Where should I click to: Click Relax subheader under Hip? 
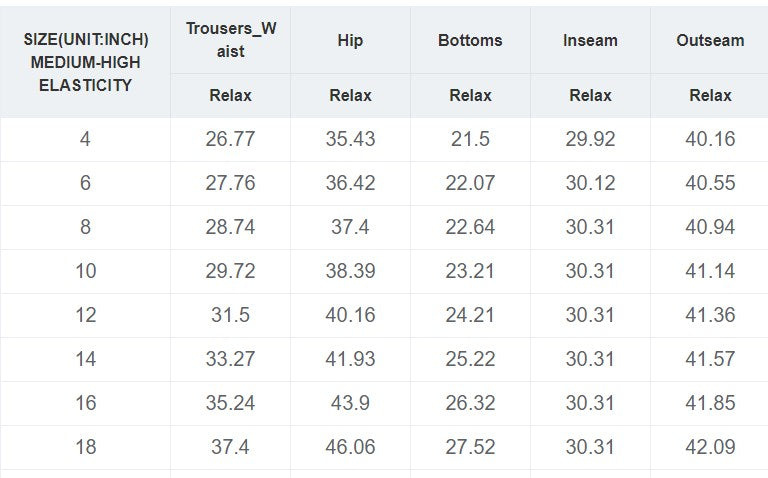tap(350, 95)
